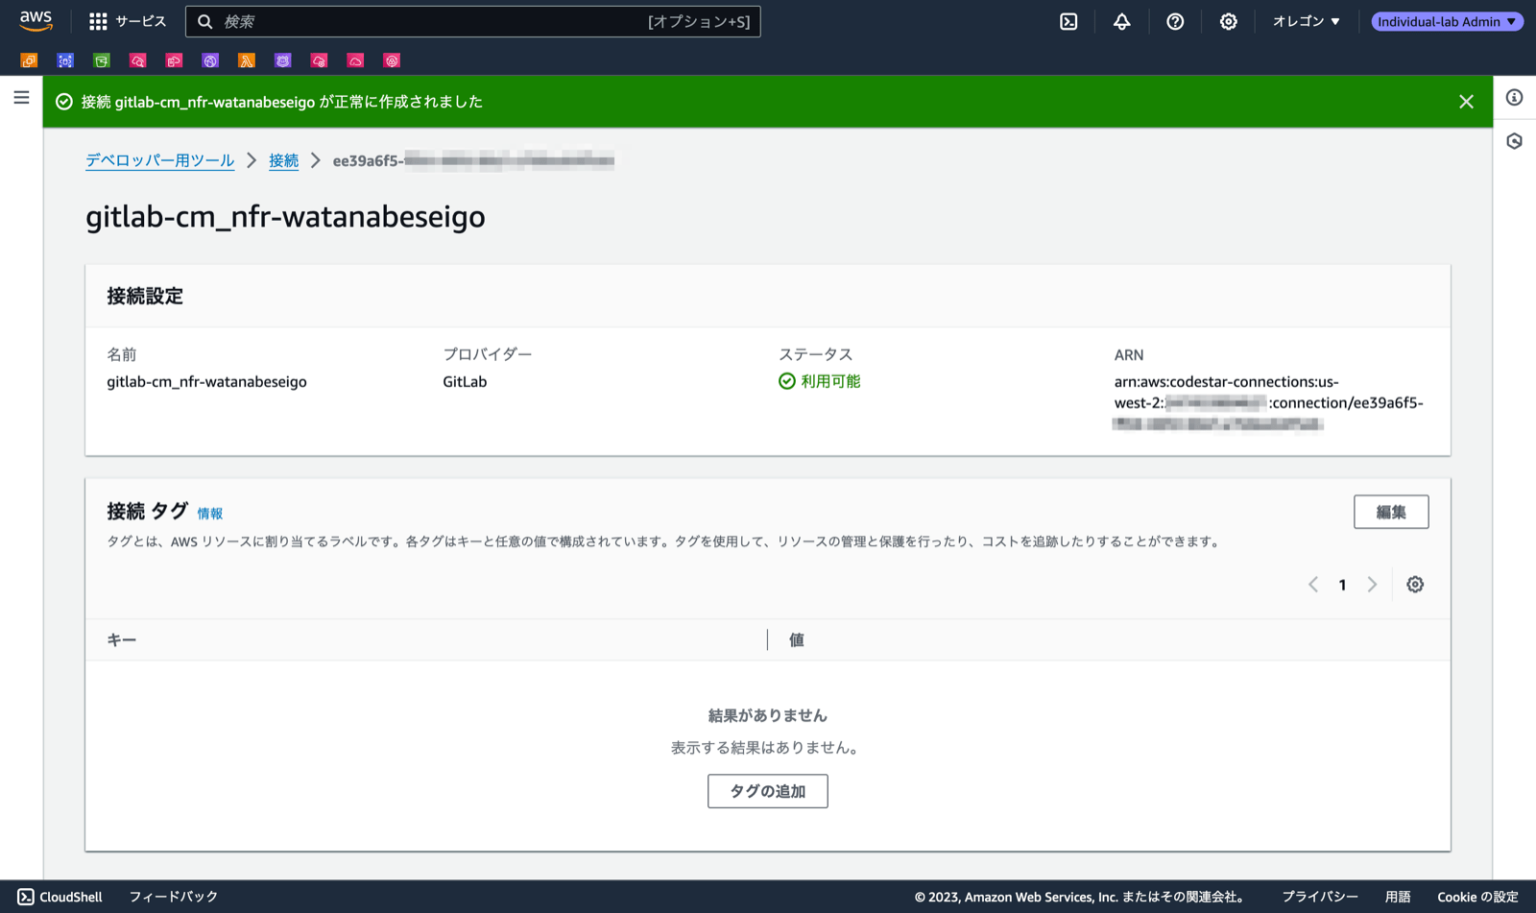Open the help question-mark icon
The height and width of the screenshot is (913, 1536).
coord(1175,20)
